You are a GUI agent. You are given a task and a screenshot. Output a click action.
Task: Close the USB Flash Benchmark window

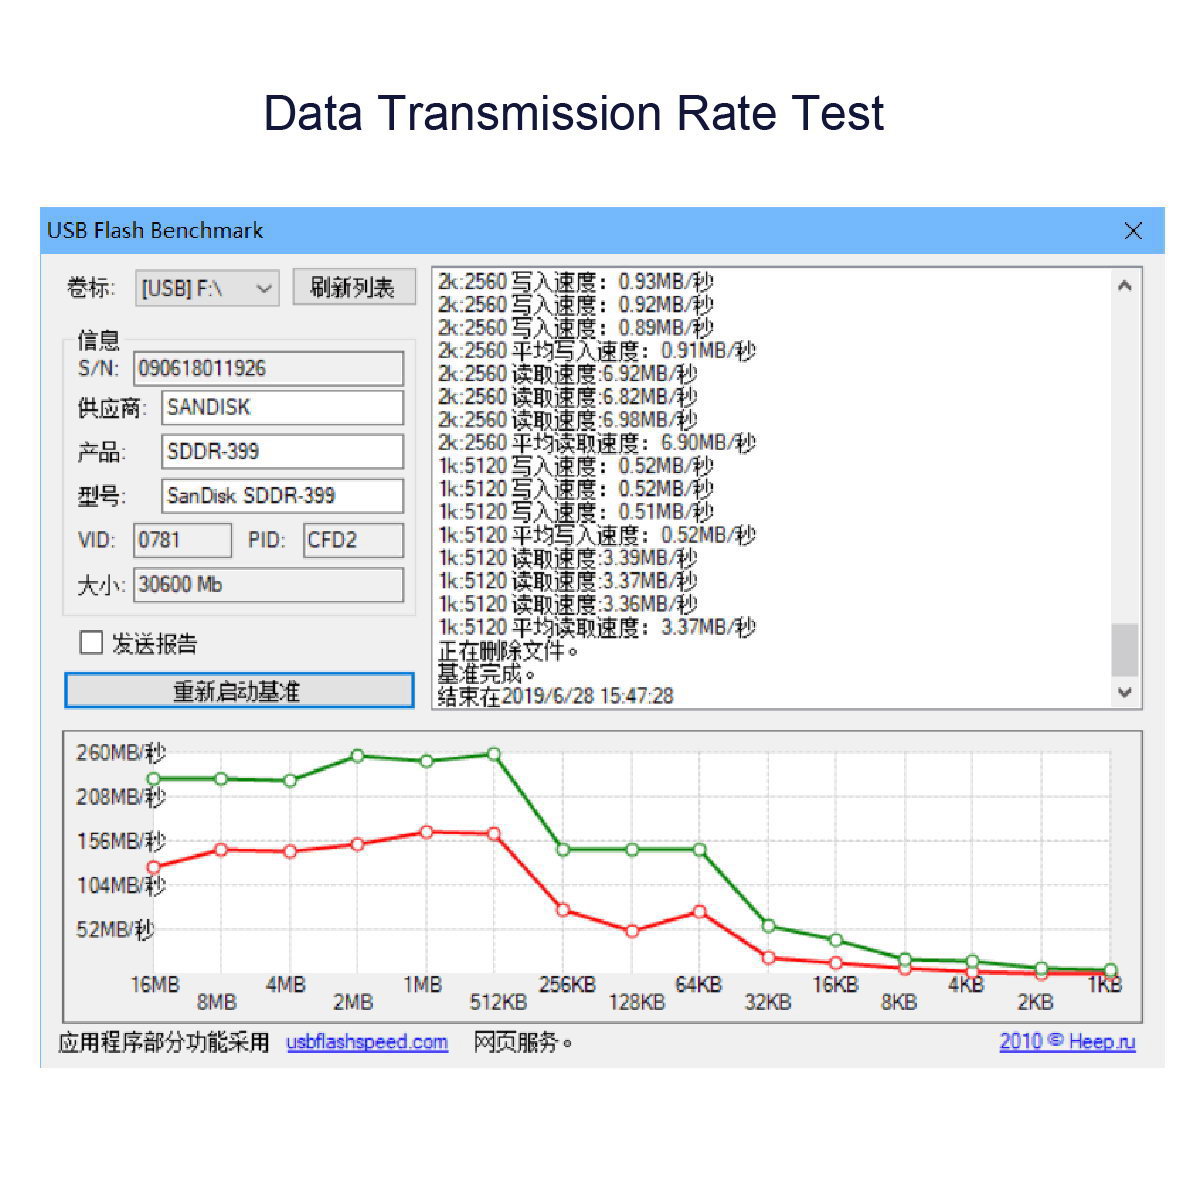(1133, 231)
